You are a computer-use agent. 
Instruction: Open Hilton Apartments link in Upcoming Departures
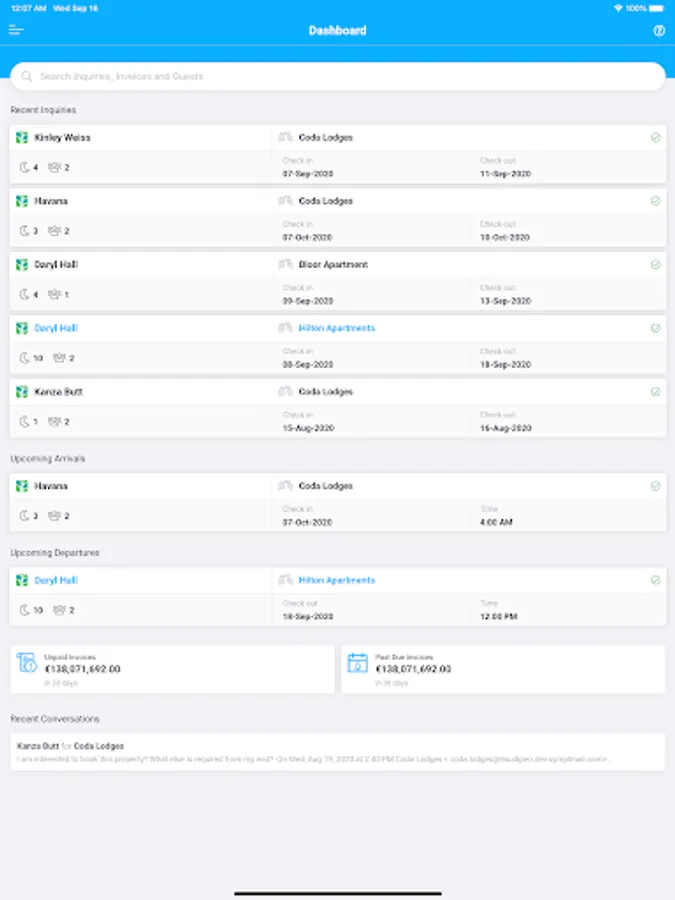(336, 580)
